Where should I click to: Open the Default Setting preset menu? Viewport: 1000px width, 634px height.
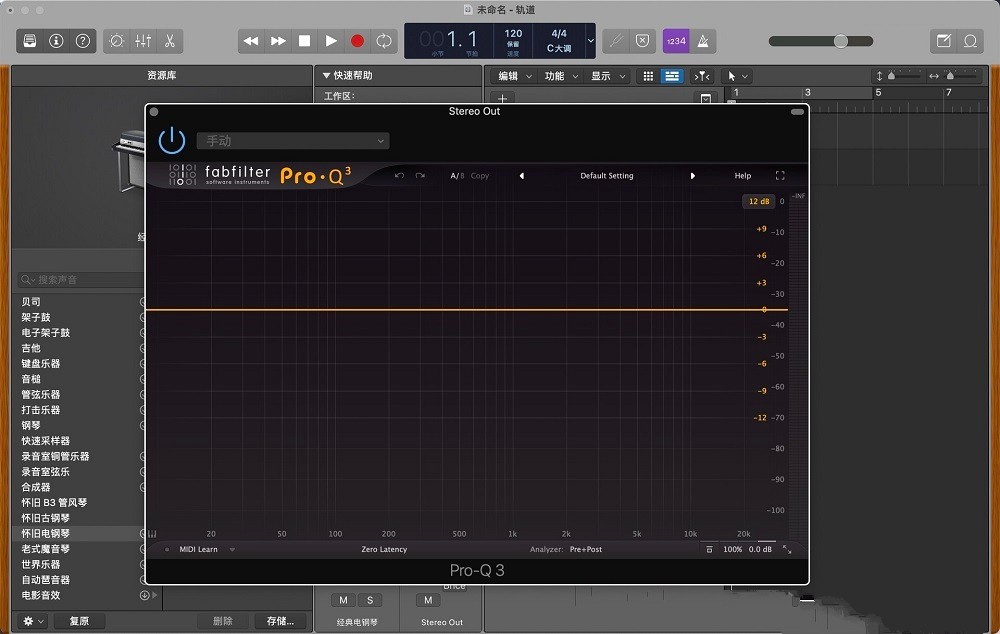point(607,175)
